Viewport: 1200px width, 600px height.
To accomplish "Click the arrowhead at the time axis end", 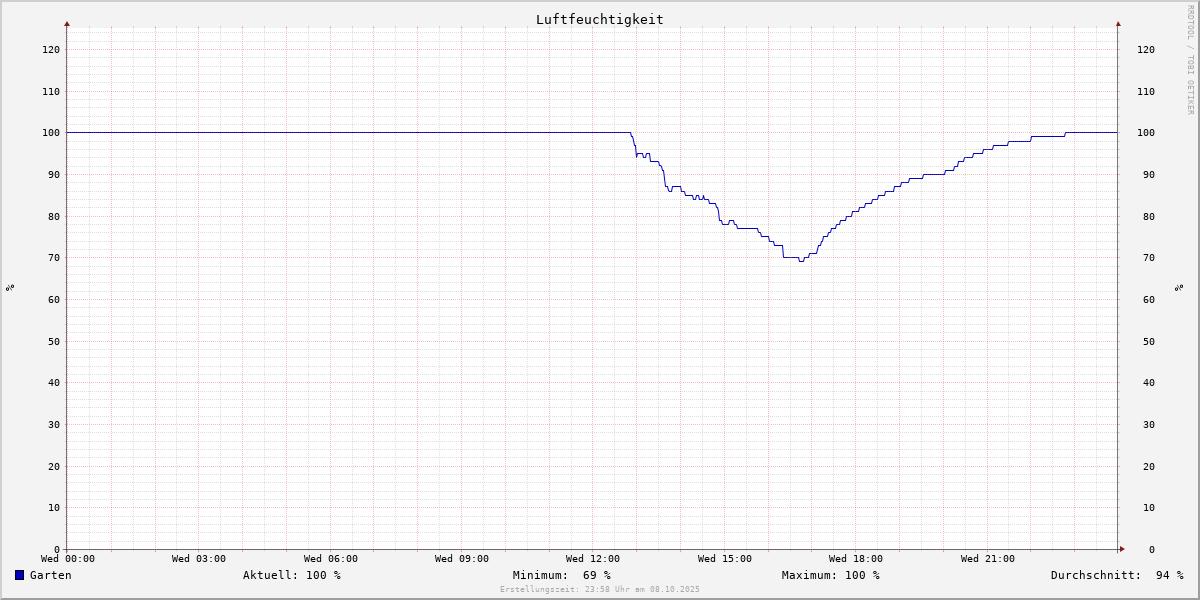I will [1122, 549].
